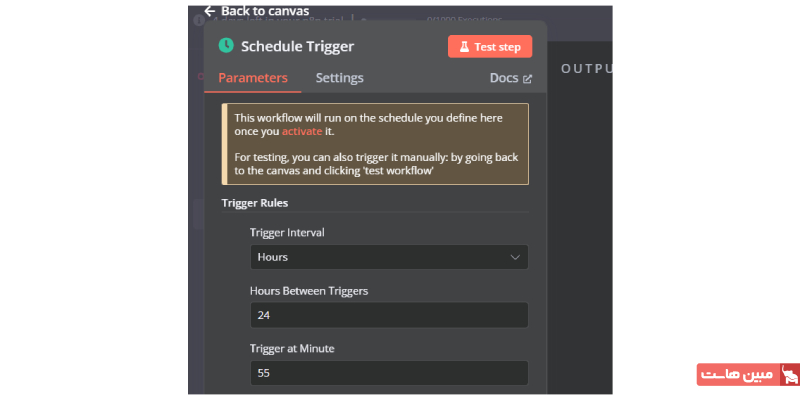
Task: Open the Docs link
Action: pos(504,78)
